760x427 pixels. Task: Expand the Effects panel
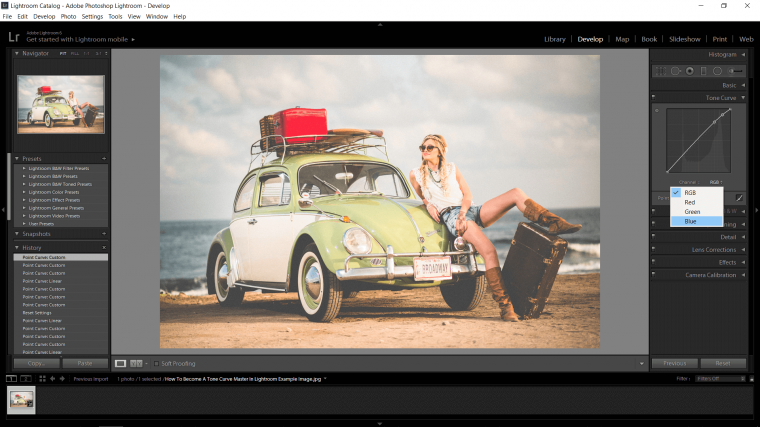pyautogui.click(x=743, y=262)
